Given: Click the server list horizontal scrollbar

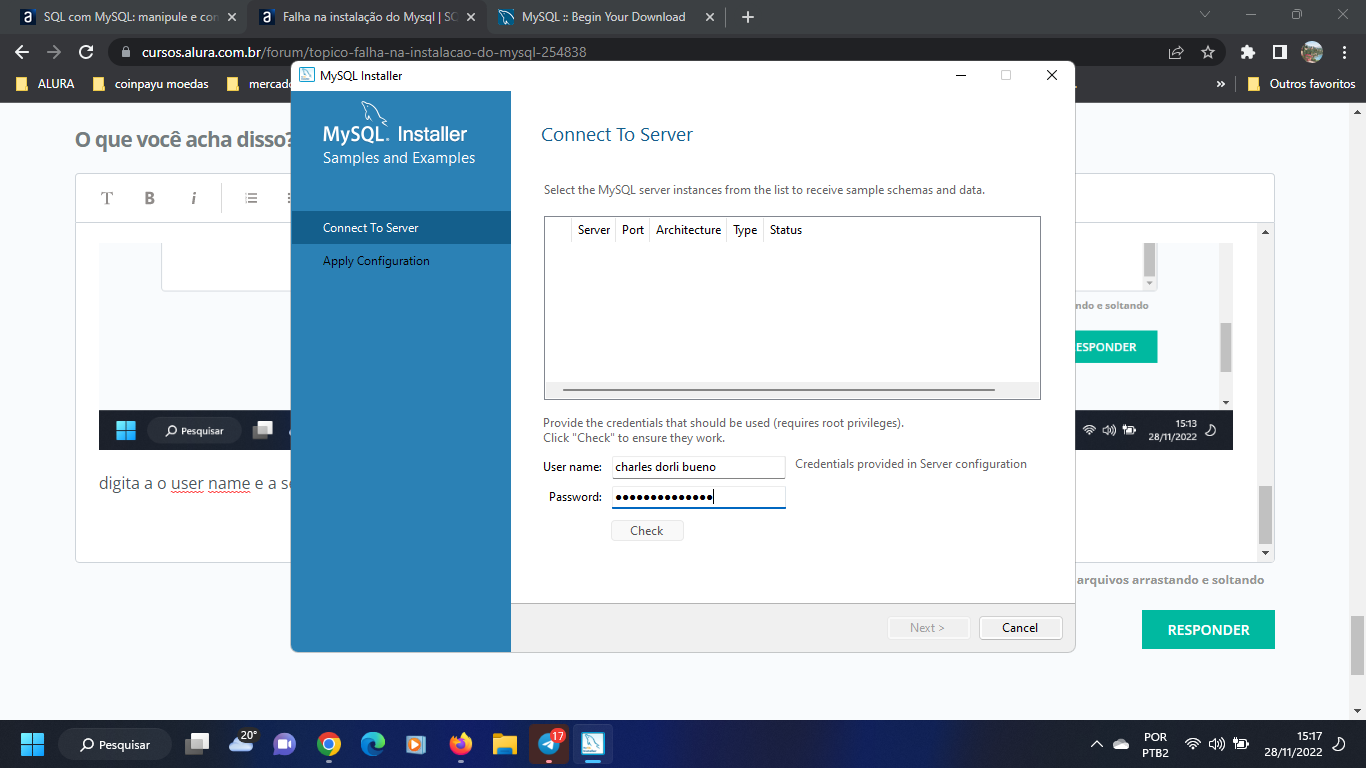Looking at the screenshot, I should point(779,389).
